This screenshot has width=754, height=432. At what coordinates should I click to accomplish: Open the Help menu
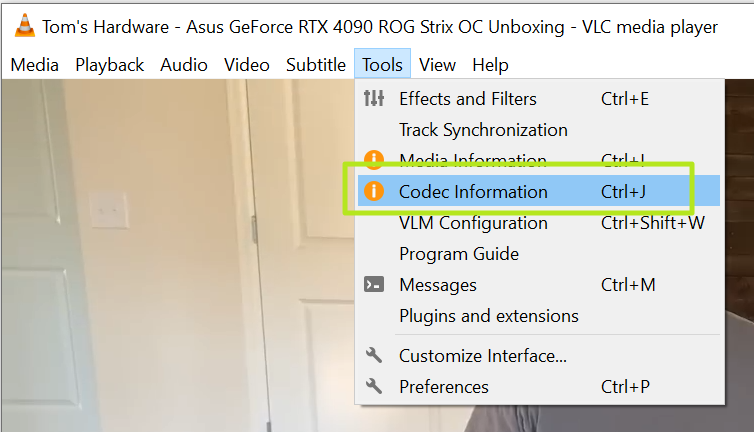(490, 65)
